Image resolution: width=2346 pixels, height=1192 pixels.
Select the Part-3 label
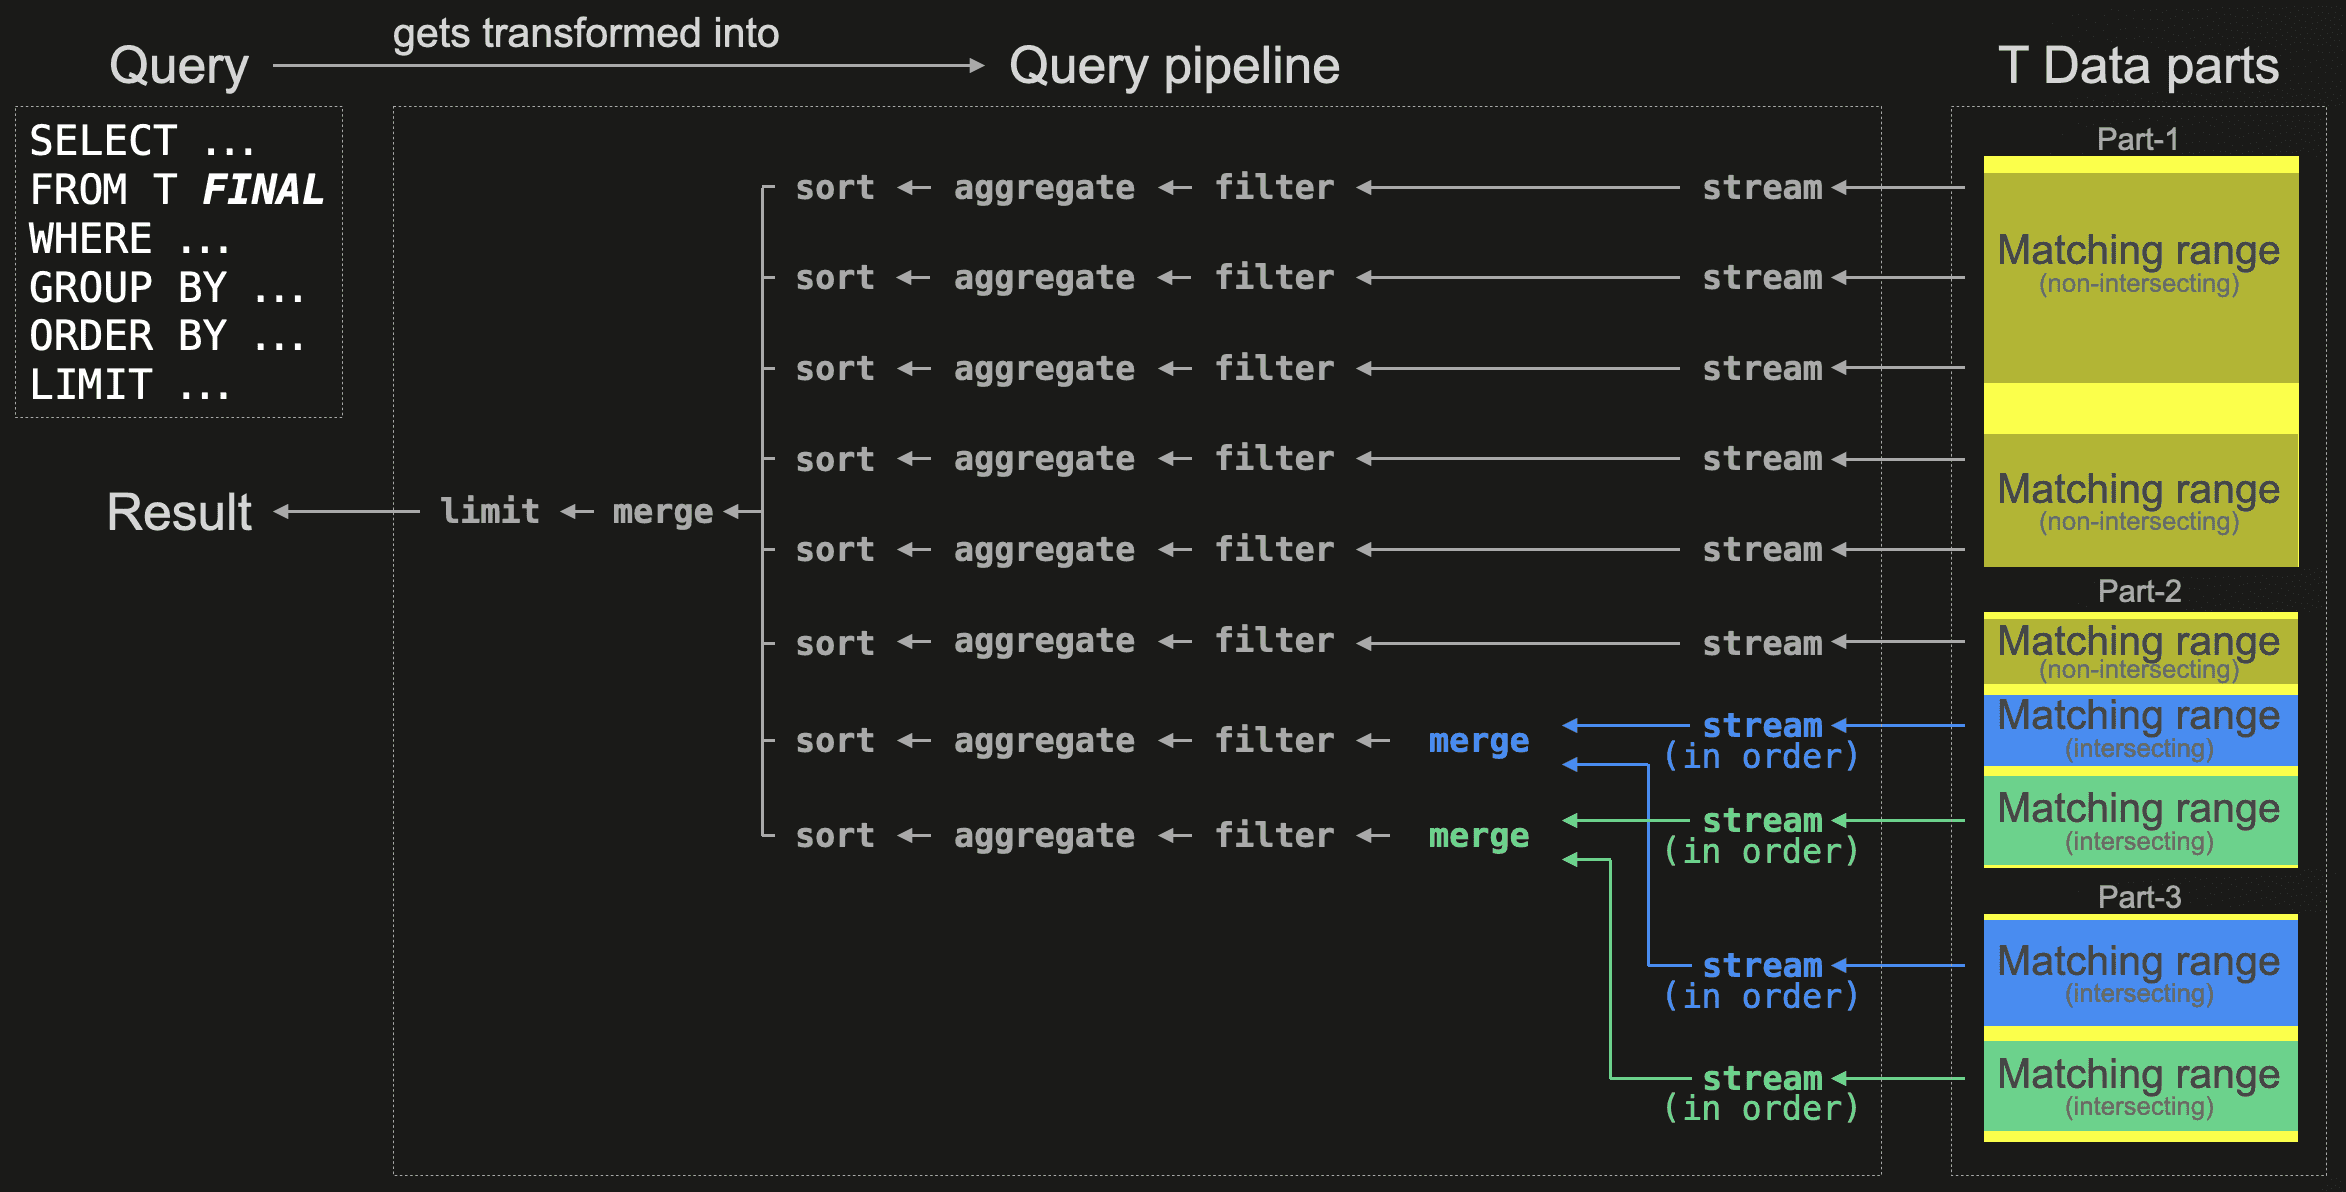tap(2139, 897)
